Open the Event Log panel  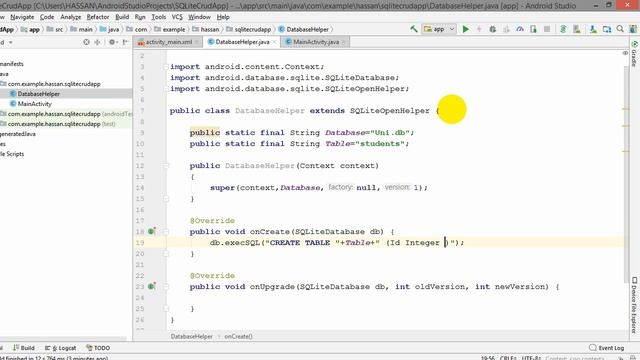(607, 348)
